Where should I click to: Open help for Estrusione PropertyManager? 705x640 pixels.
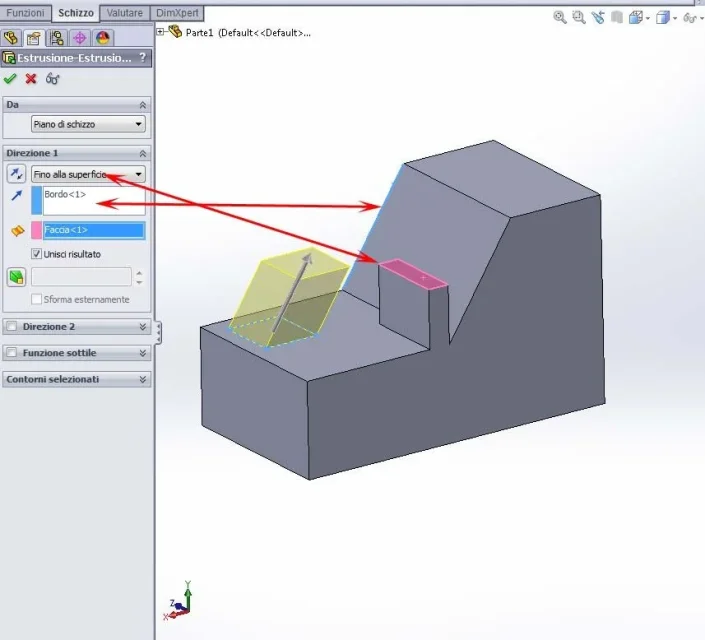143,58
